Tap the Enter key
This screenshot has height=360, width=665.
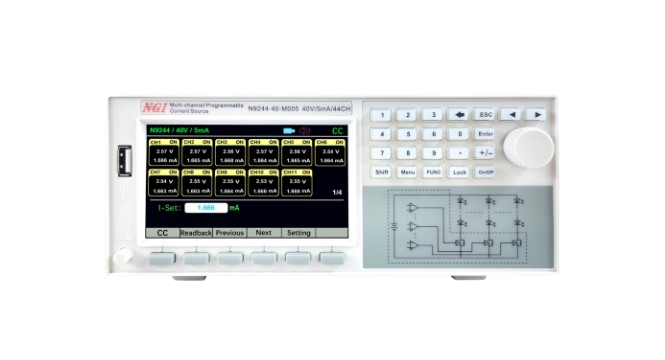pyautogui.click(x=485, y=134)
